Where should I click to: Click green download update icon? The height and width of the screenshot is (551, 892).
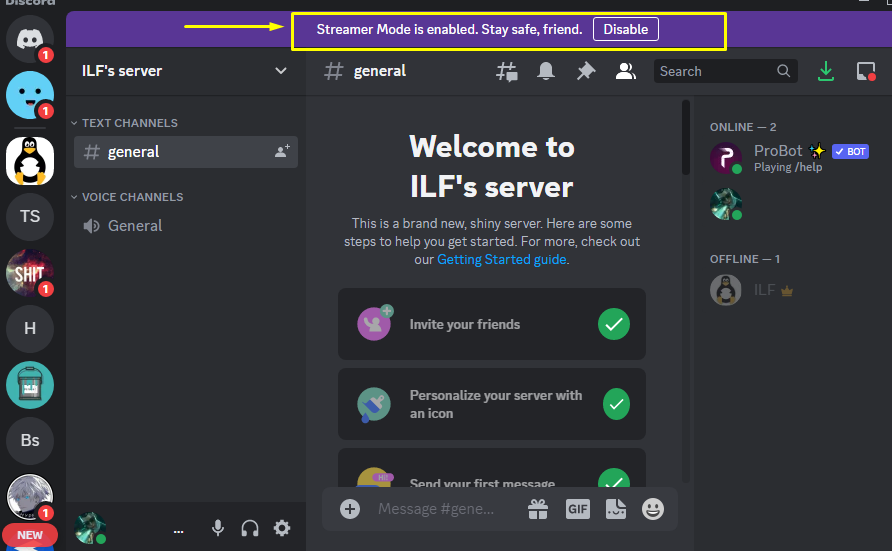825,72
